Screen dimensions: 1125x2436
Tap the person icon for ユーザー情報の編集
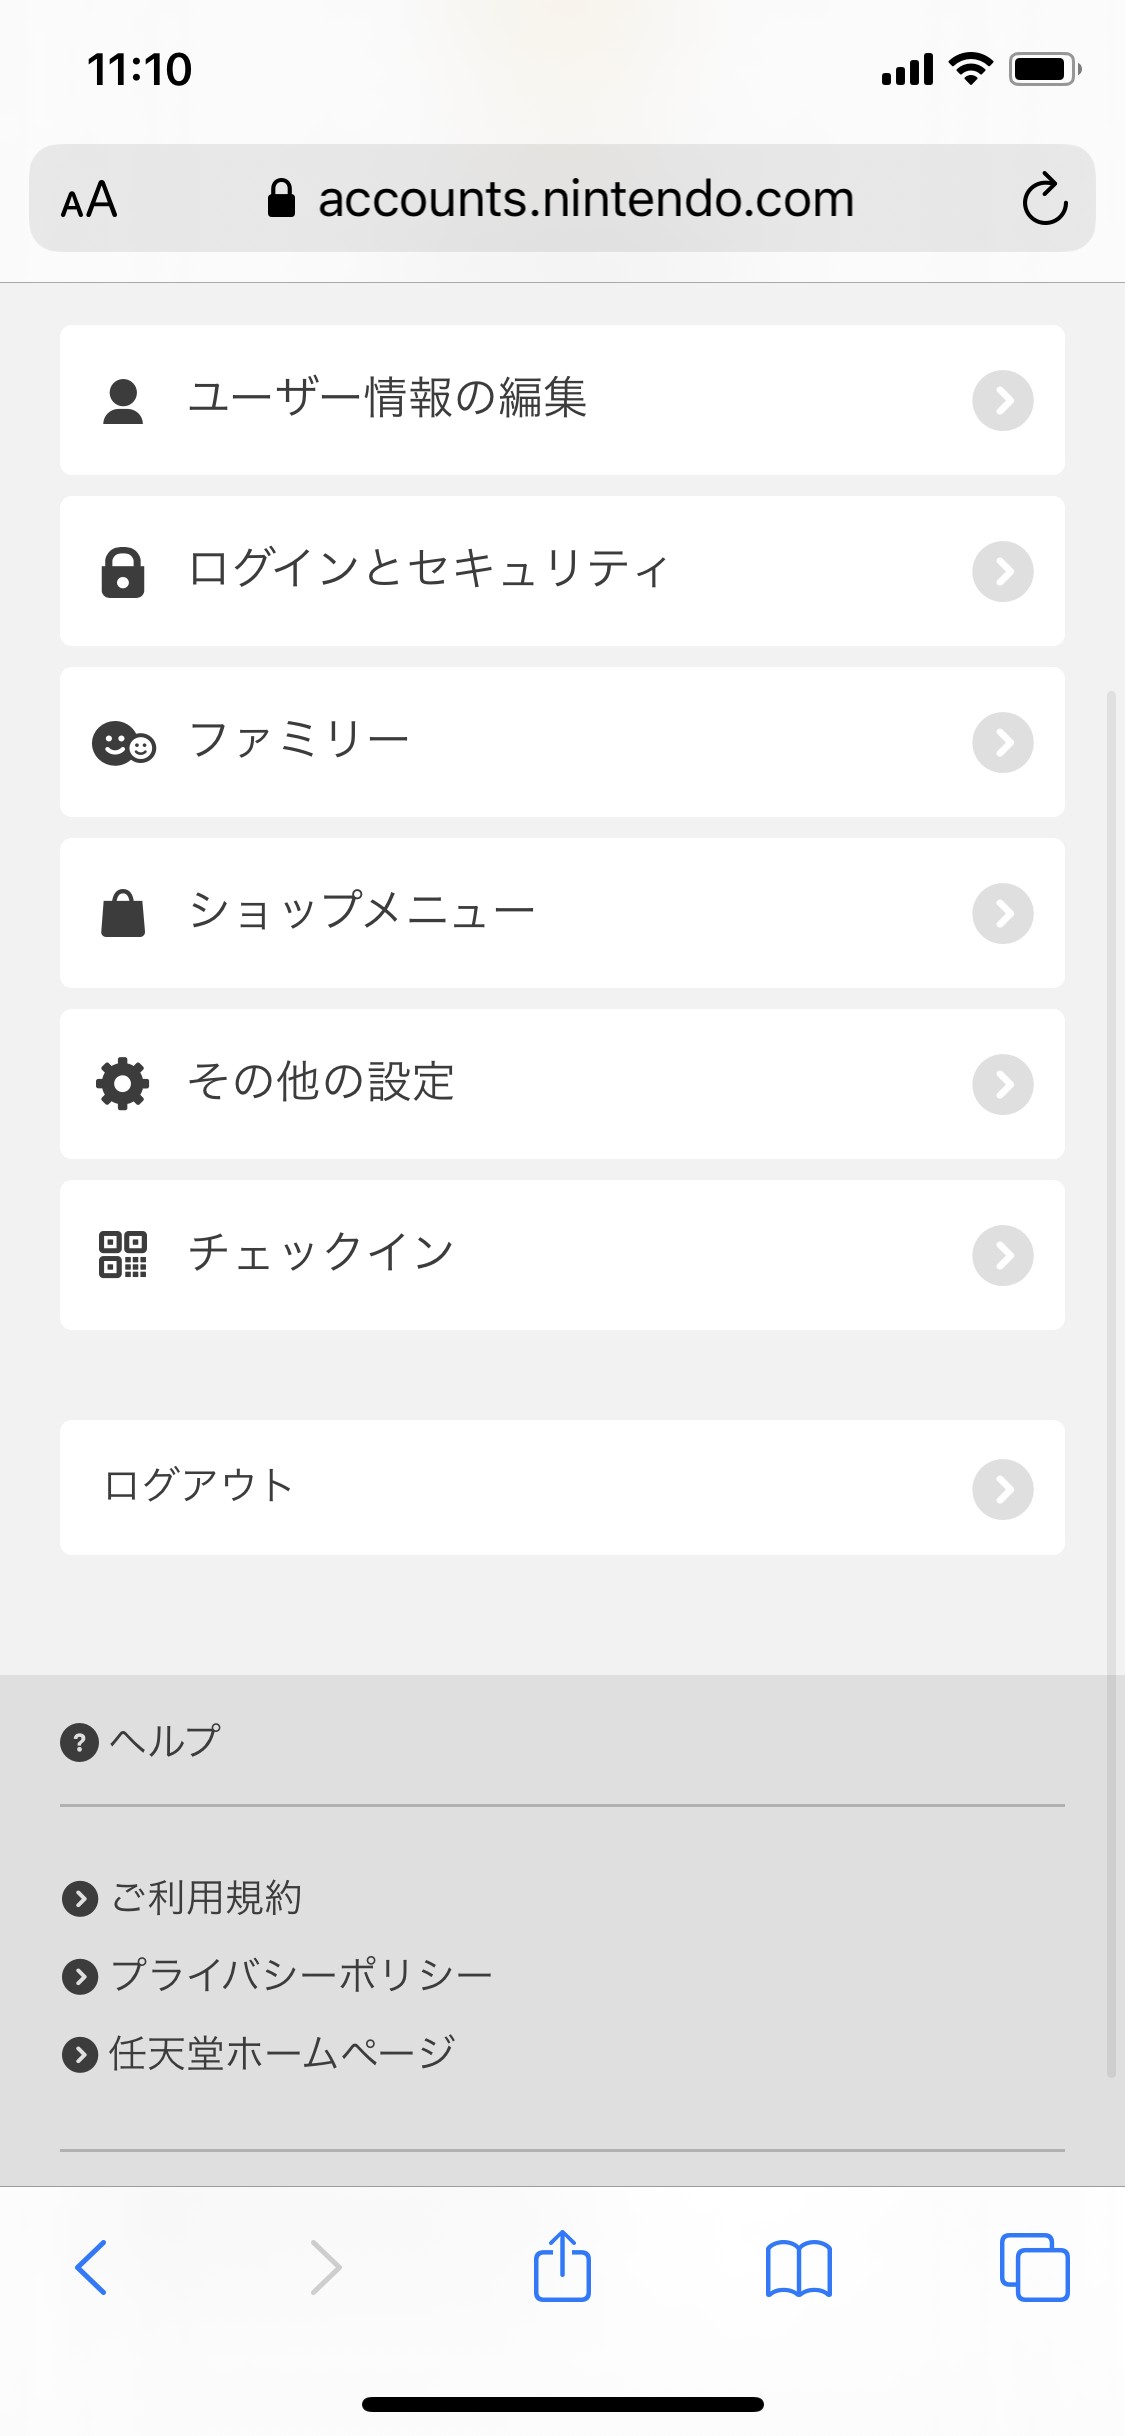click(123, 401)
